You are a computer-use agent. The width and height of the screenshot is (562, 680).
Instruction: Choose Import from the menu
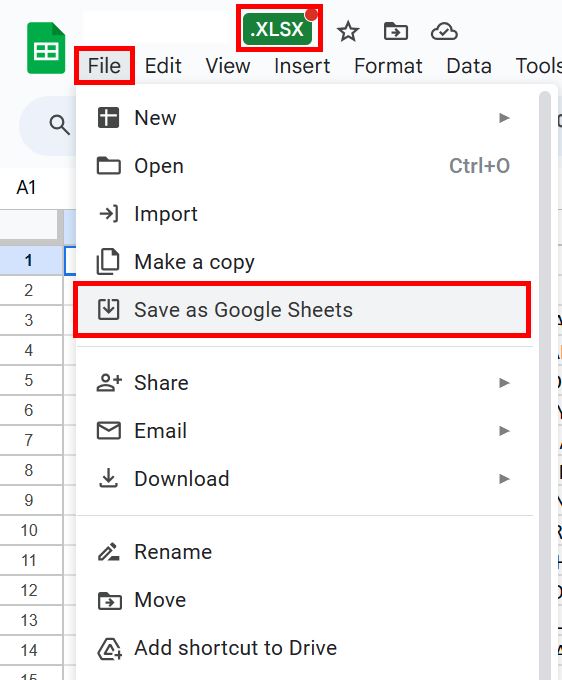(304, 214)
